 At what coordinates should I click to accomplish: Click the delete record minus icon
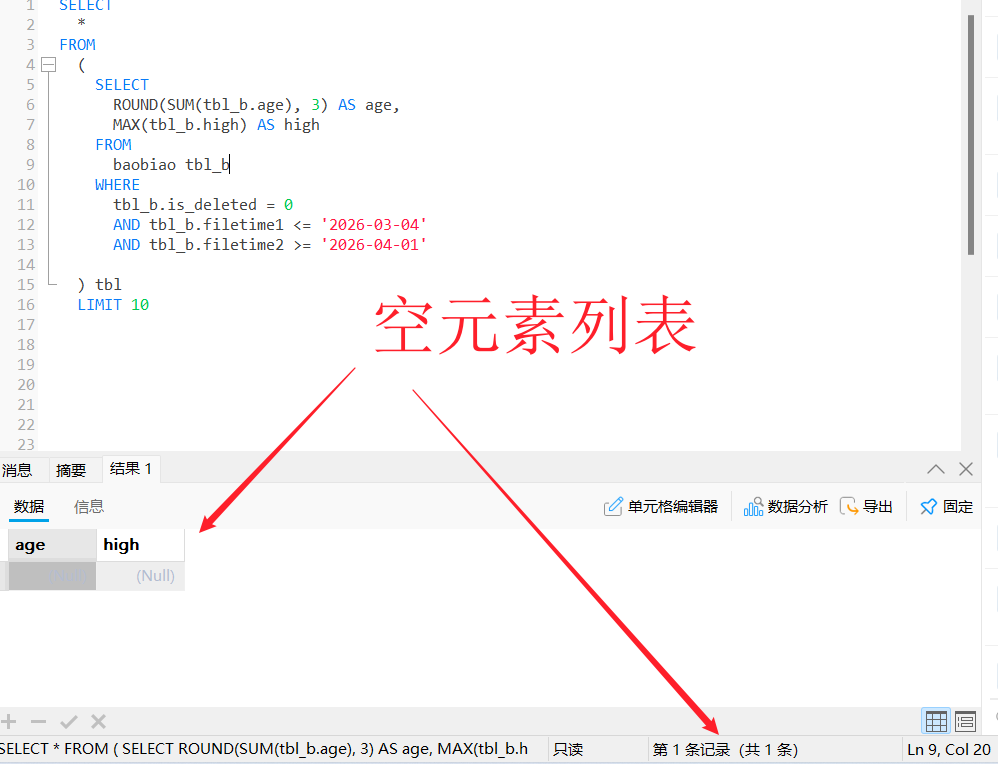pyautogui.click(x=38, y=721)
